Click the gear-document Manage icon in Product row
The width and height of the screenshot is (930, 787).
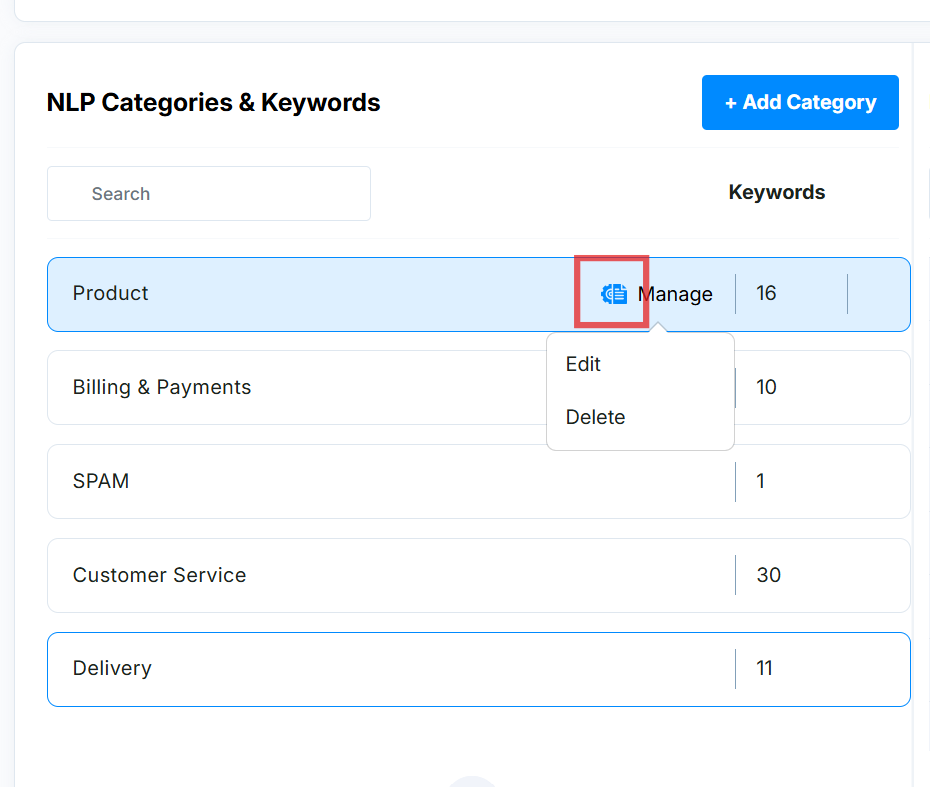click(614, 293)
